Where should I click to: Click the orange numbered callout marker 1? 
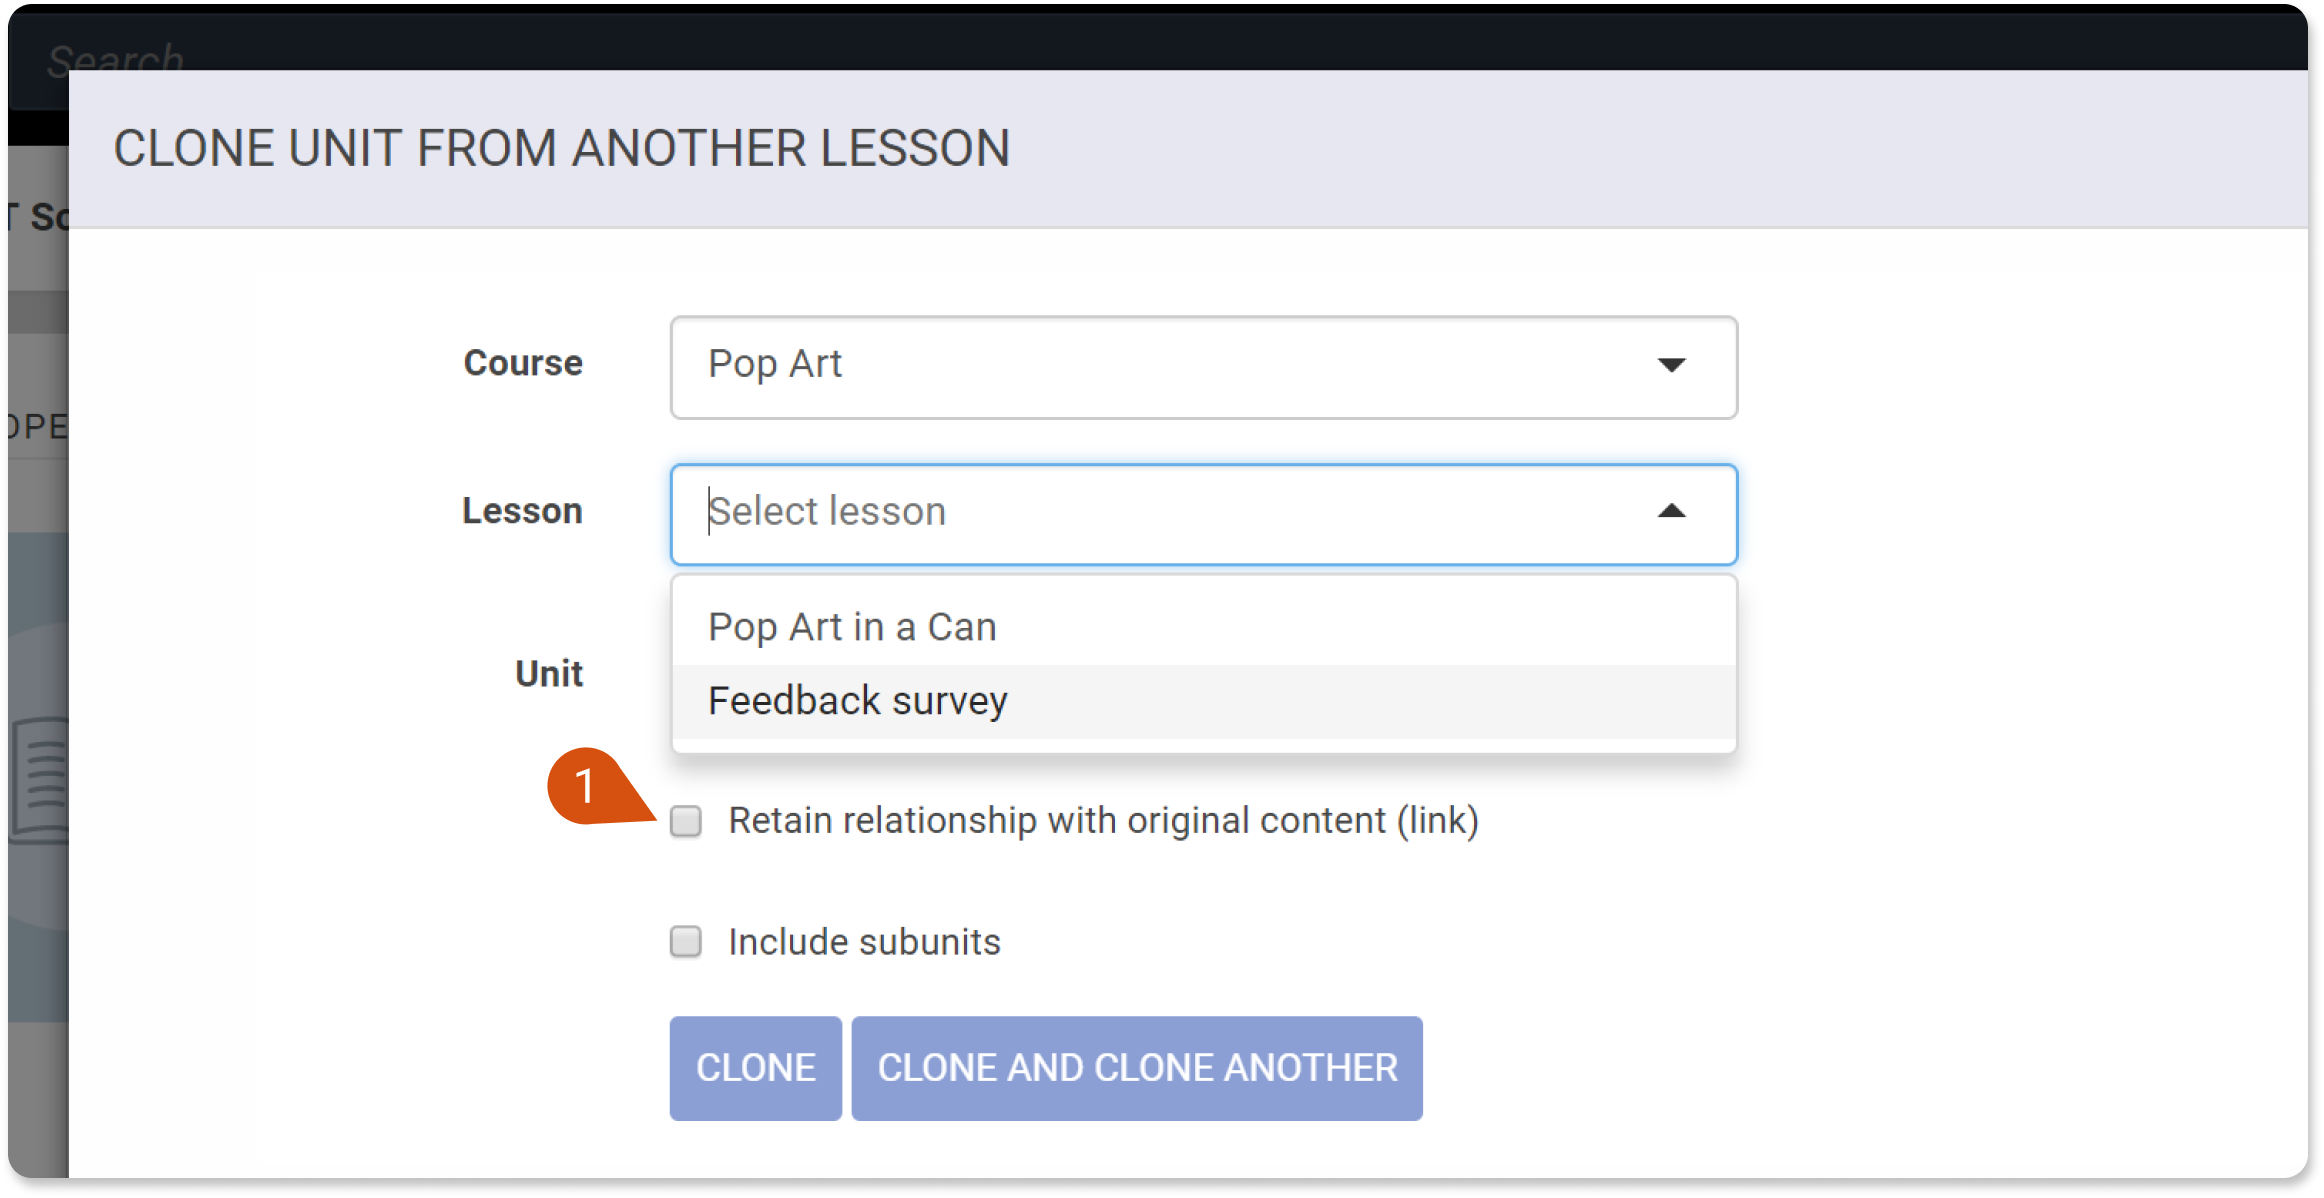point(586,785)
